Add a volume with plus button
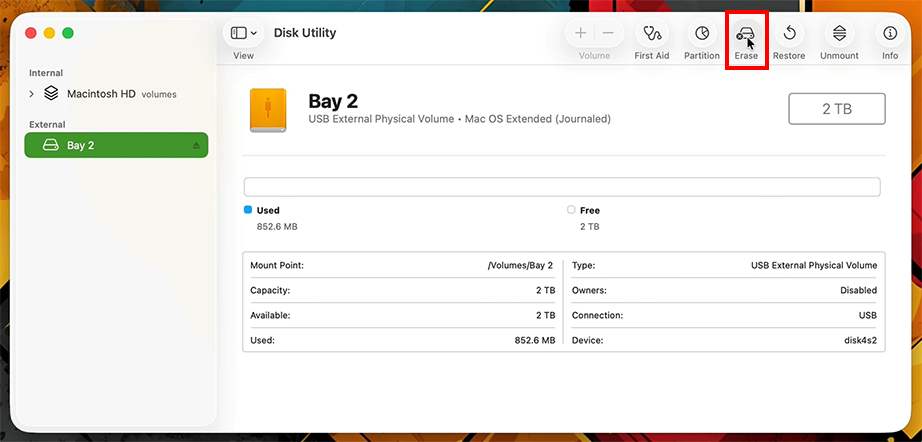 tap(580, 33)
